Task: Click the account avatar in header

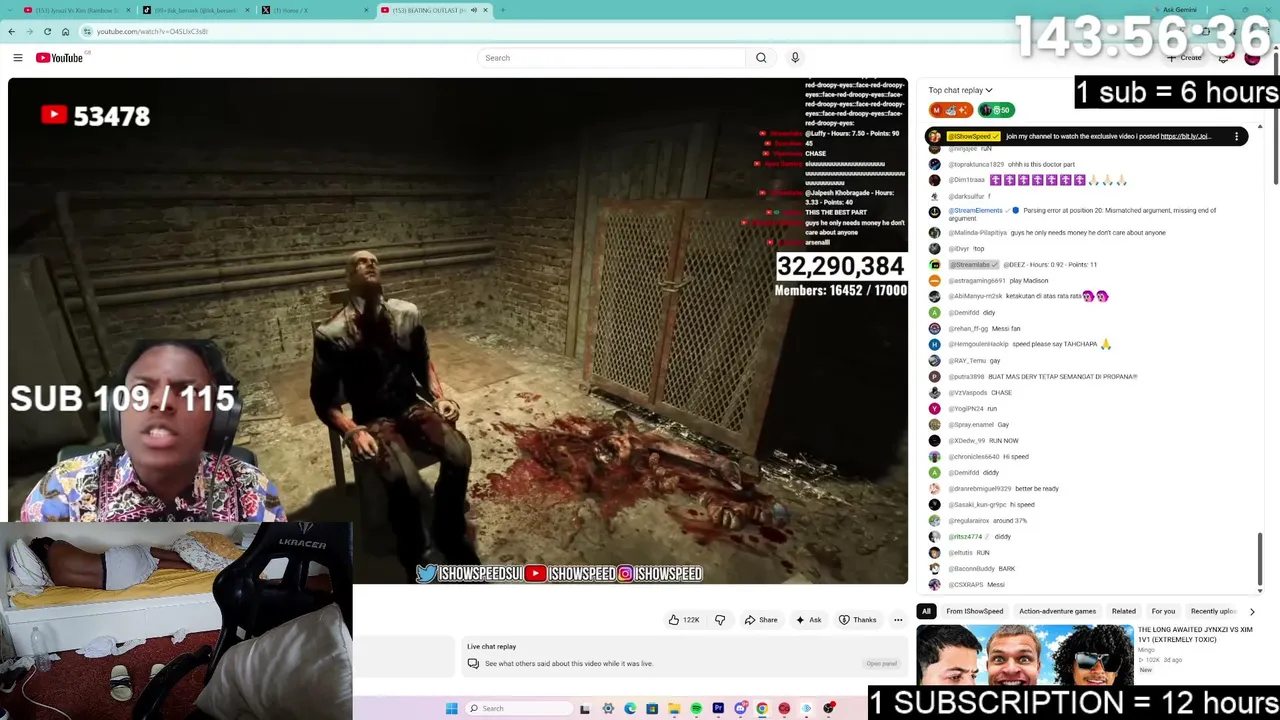Action: (x=1252, y=58)
